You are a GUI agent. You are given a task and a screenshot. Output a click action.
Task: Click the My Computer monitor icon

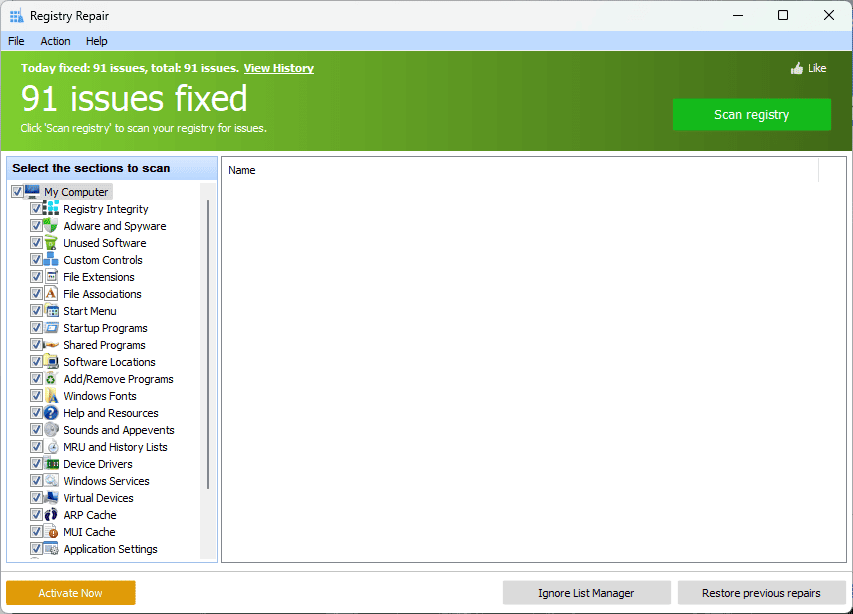click(x=32, y=191)
